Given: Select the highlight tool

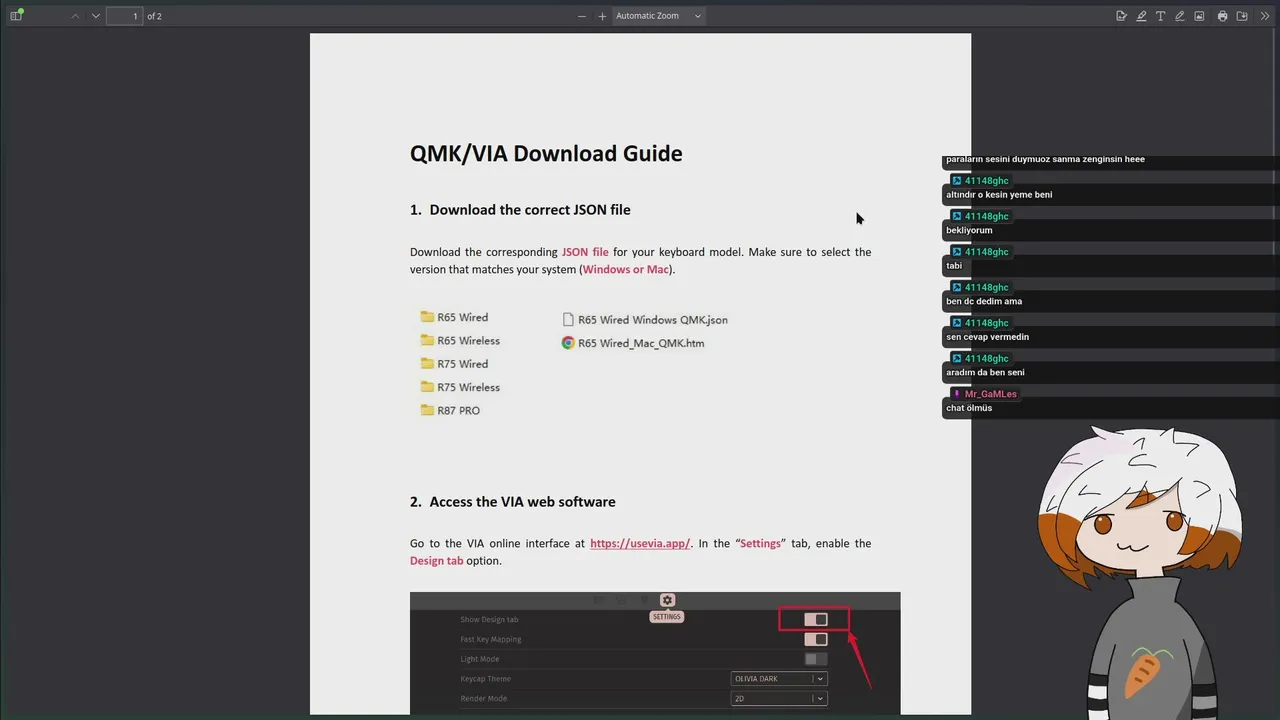Looking at the screenshot, I should (x=1141, y=16).
